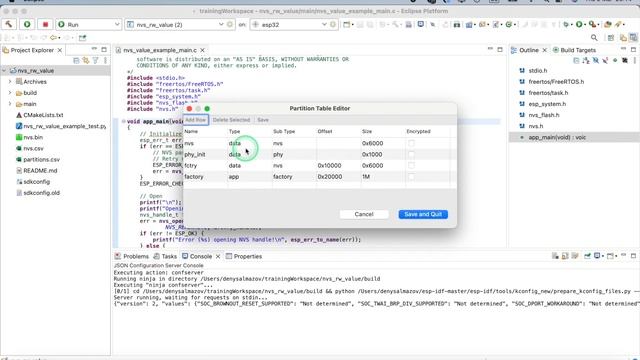Select nvs_flash.h in Outline
The width and height of the screenshot is (640, 360).
pos(544,115)
